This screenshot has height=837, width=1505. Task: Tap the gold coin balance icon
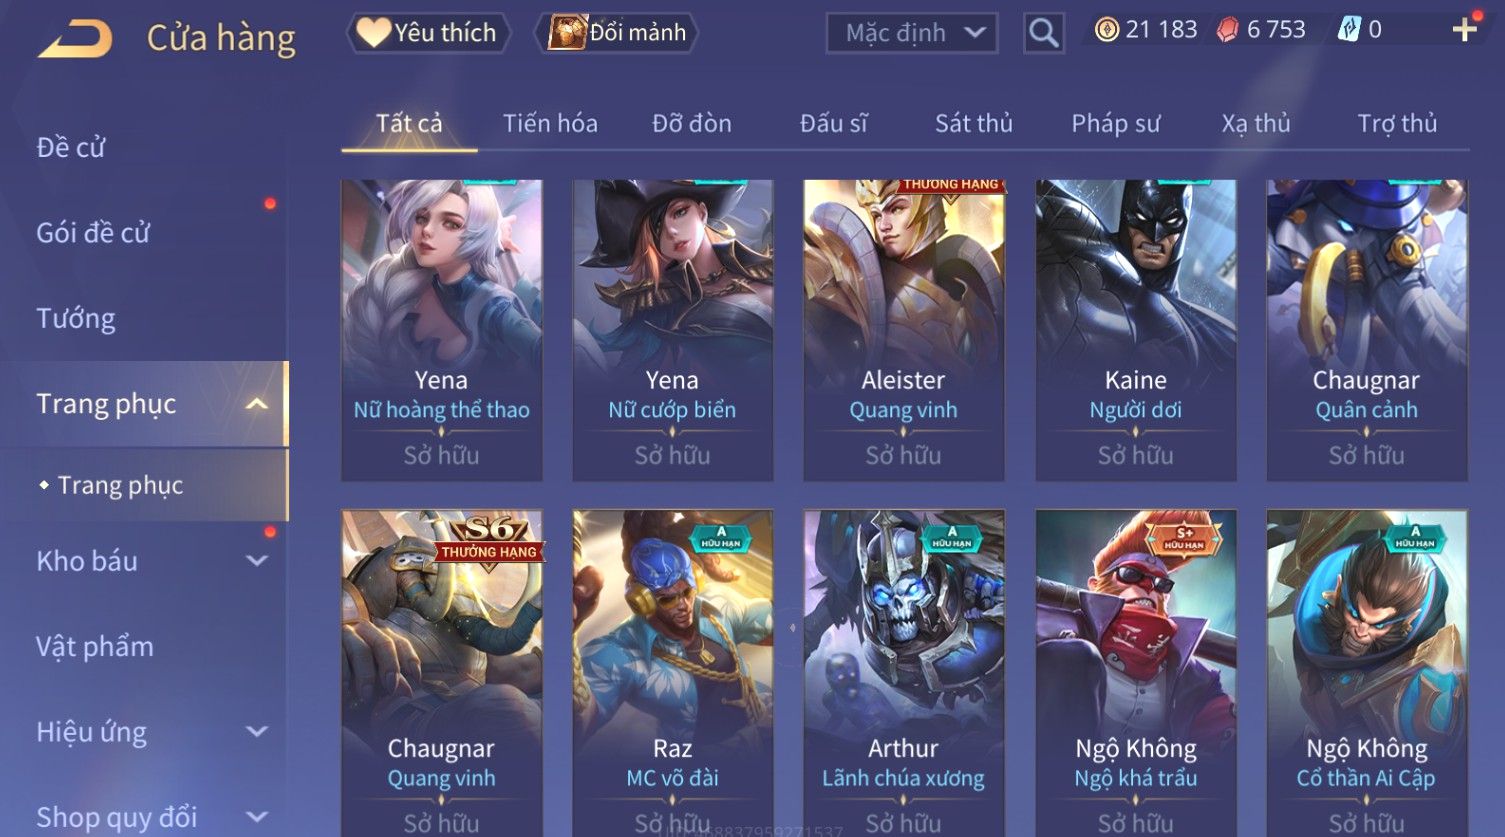pyautogui.click(x=1106, y=30)
